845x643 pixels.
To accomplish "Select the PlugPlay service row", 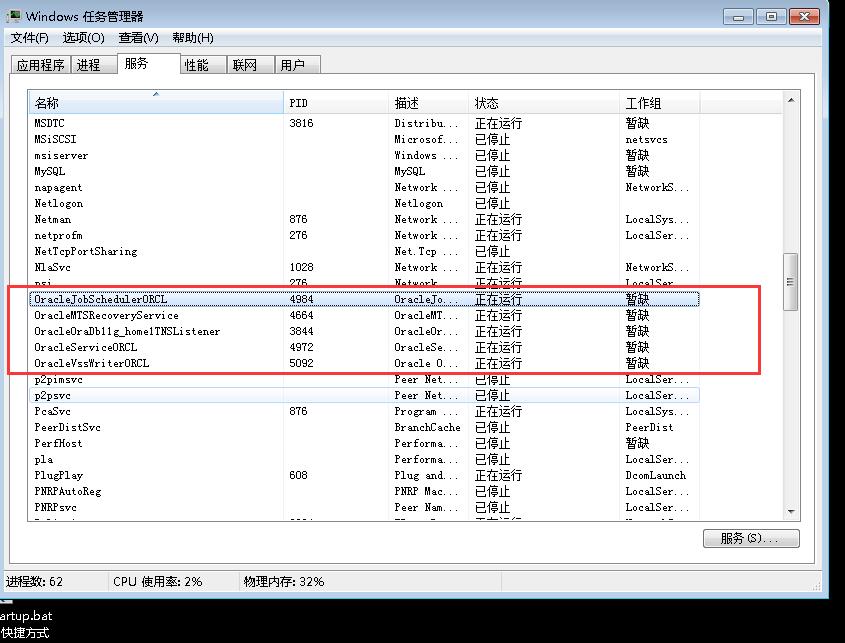I will pyautogui.click(x=364, y=475).
